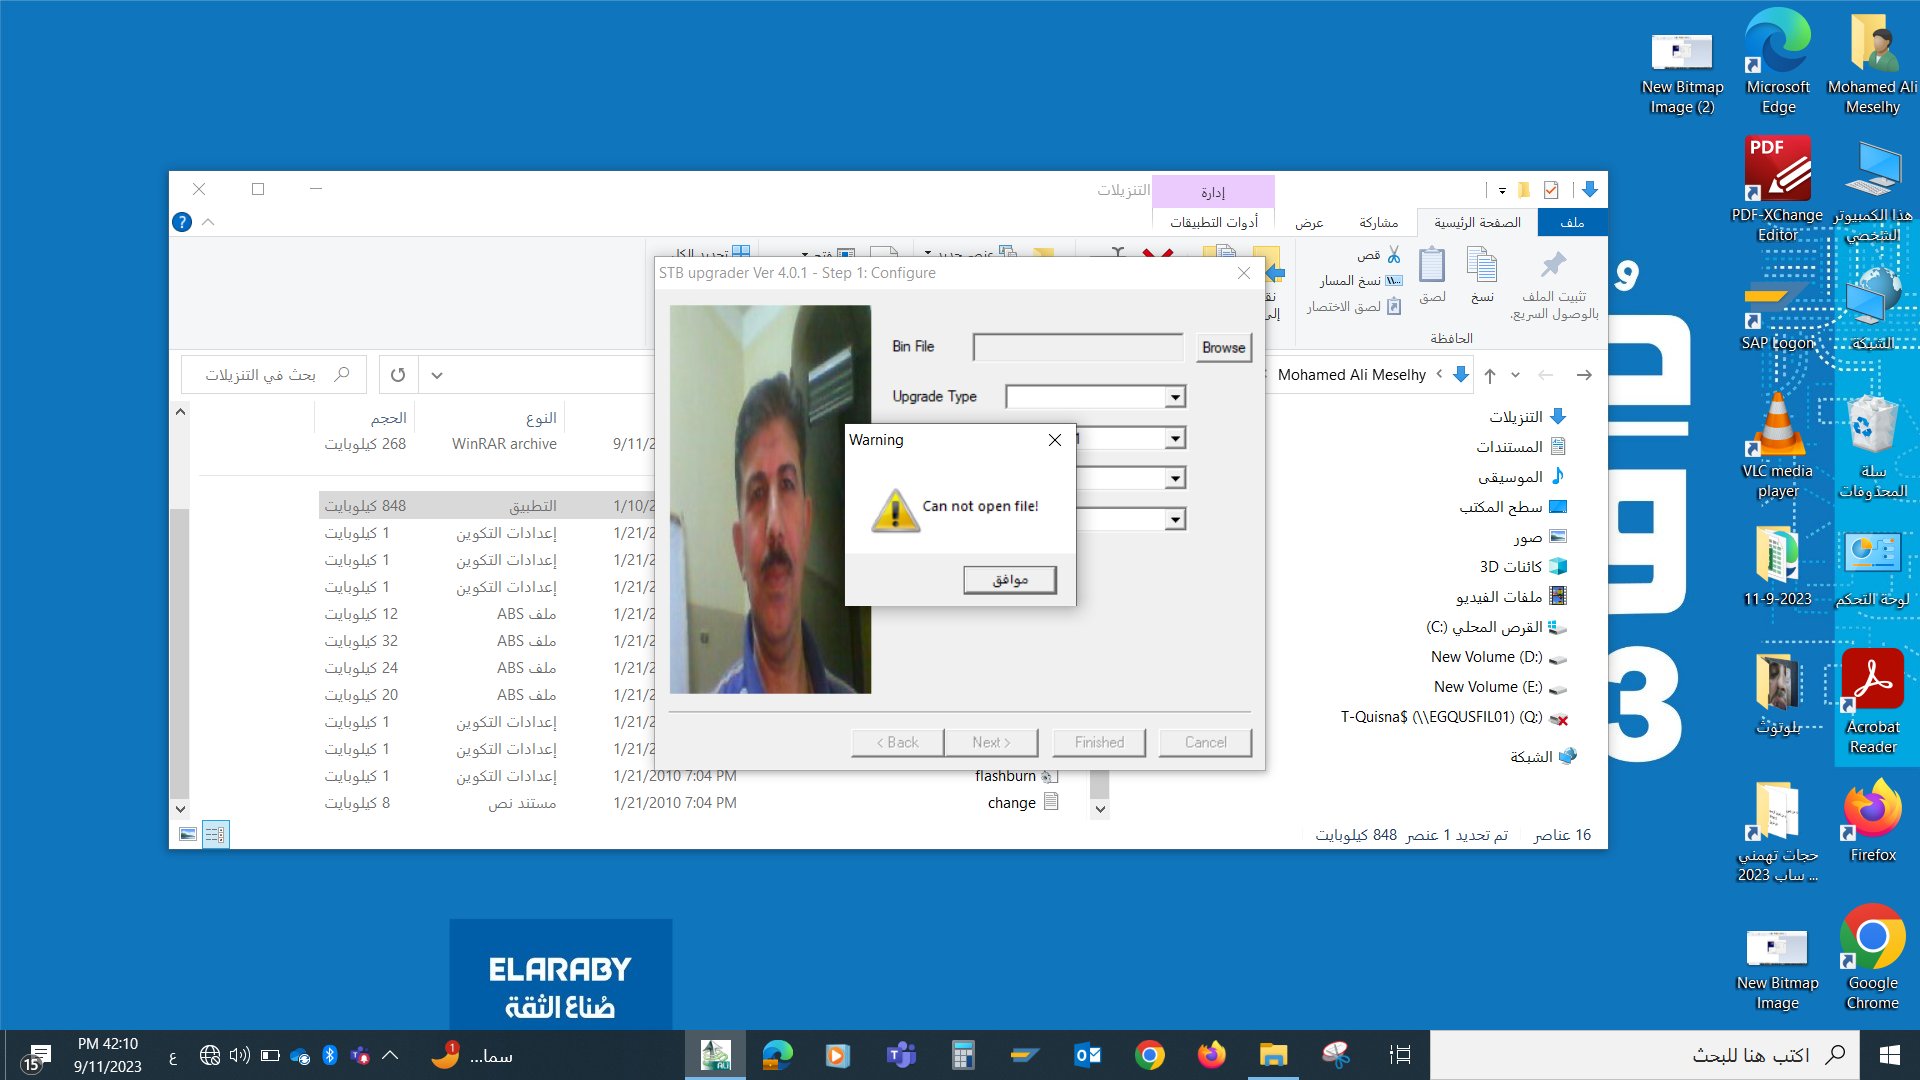Screen dimensions: 1920x1080
Task: Click Next in STB upgrader
Action: (991, 742)
